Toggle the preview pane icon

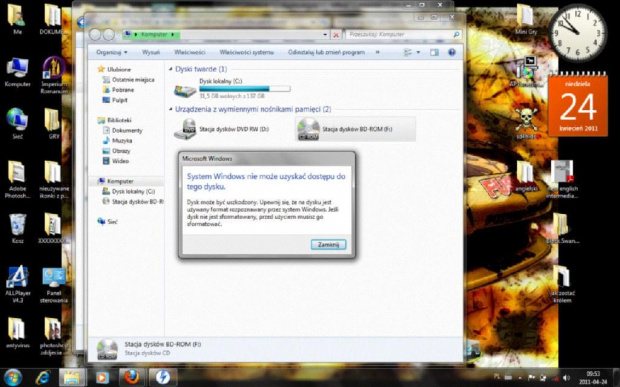pos(434,52)
